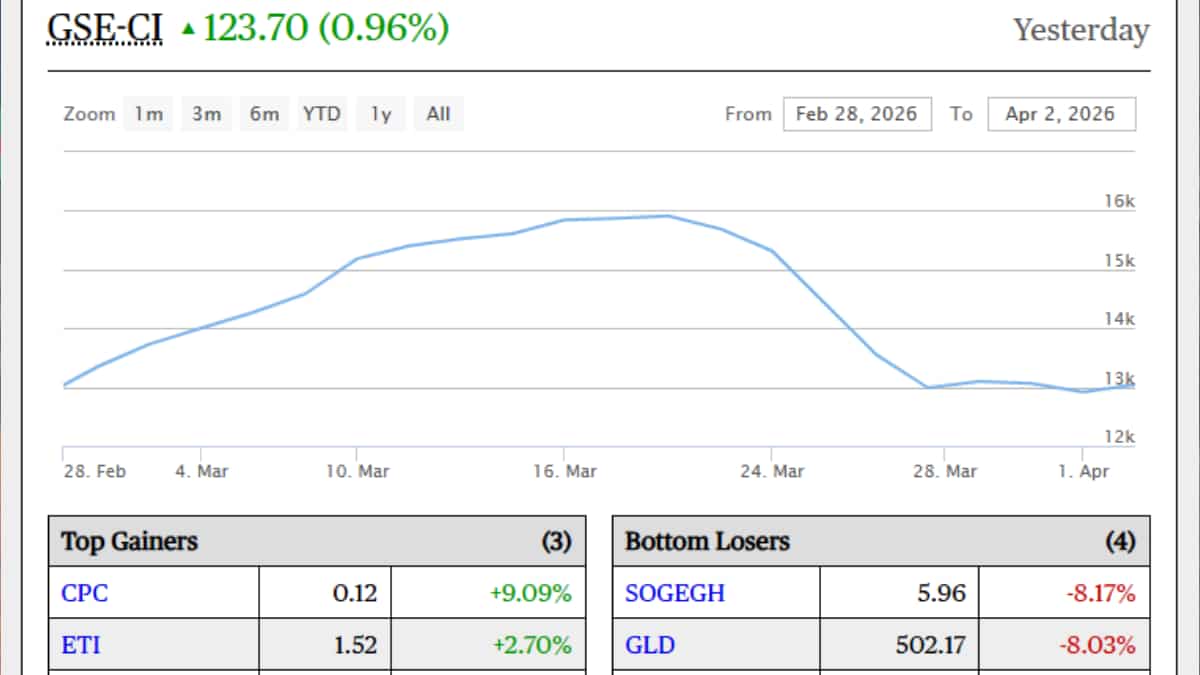Open the From date field showing Feb 28, 2026
The image size is (1200, 675).
[857, 113]
